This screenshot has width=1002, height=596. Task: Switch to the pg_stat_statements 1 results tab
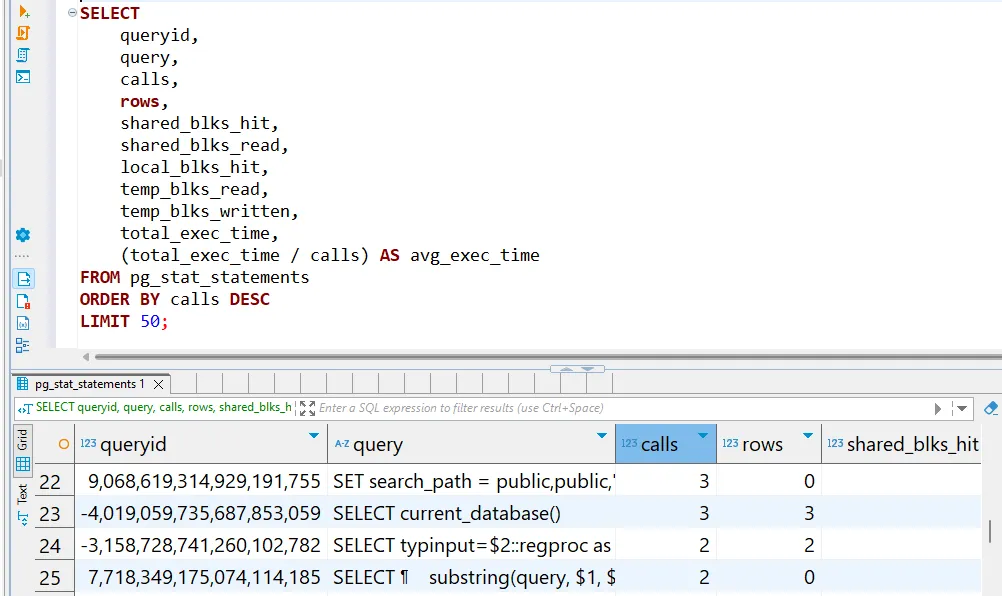coord(89,384)
